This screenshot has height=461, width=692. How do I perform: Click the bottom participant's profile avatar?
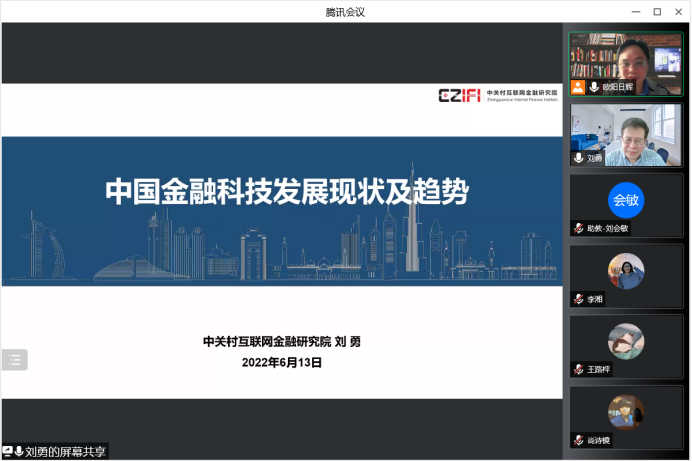tap(626, 411)
